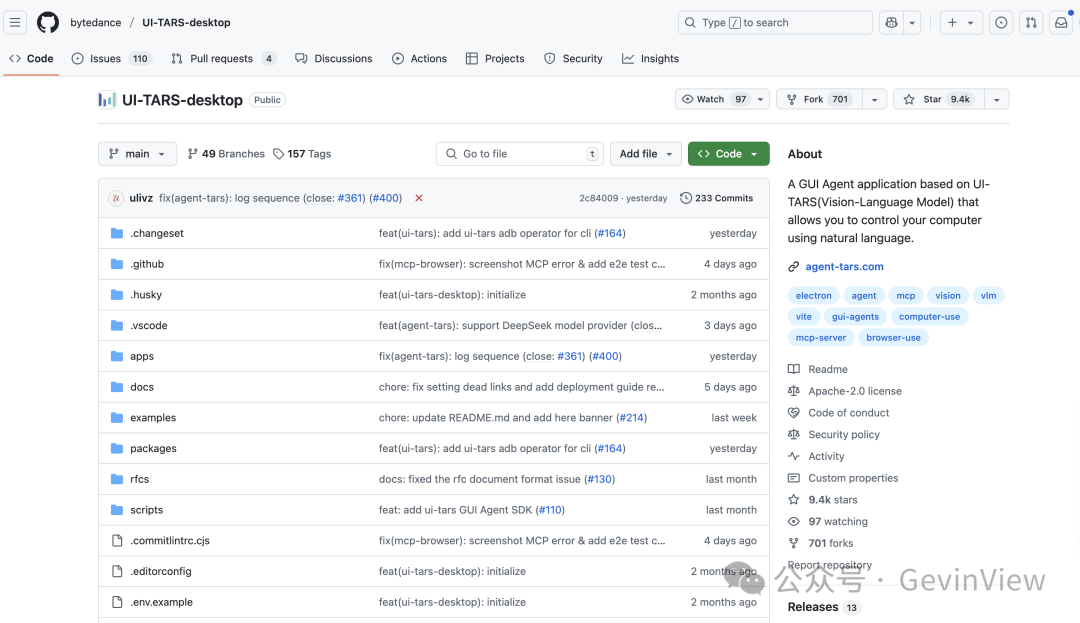The height and width of the screenshot is (623, 1080).
Task: Click the star icon beside 9.4k stars
Action: click(793, 500)
